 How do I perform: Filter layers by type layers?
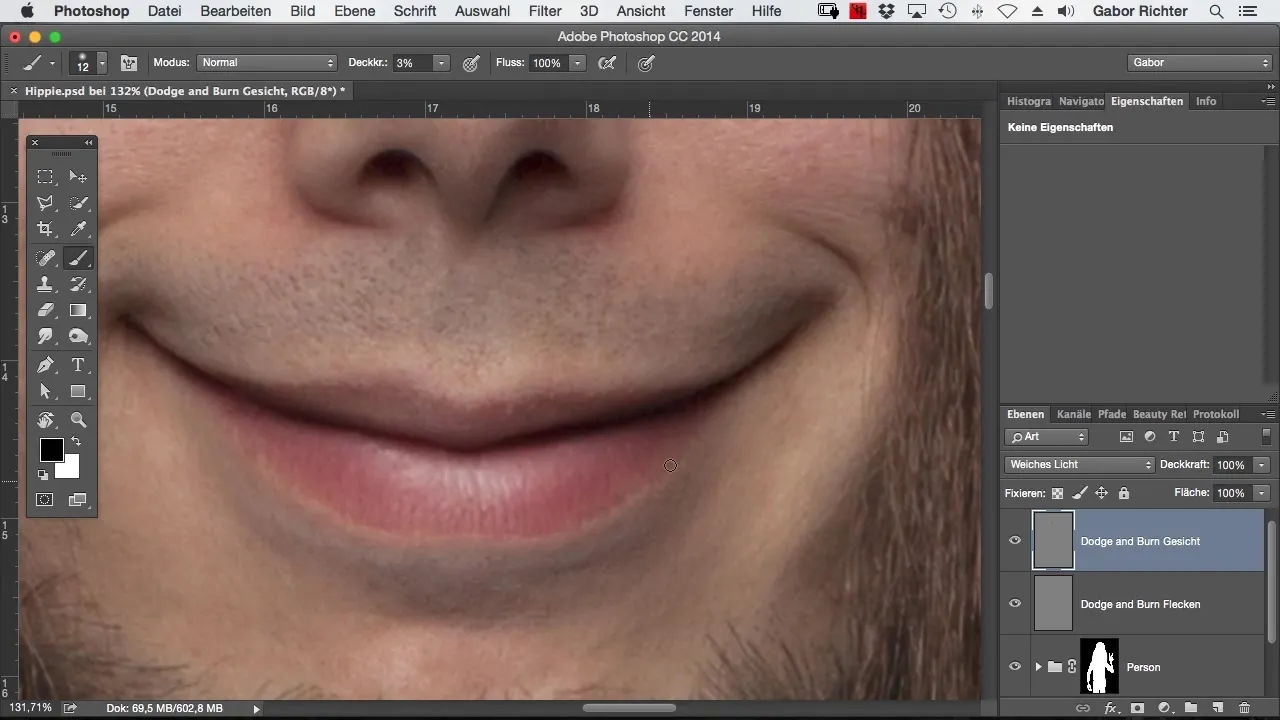click(1174, 437)
